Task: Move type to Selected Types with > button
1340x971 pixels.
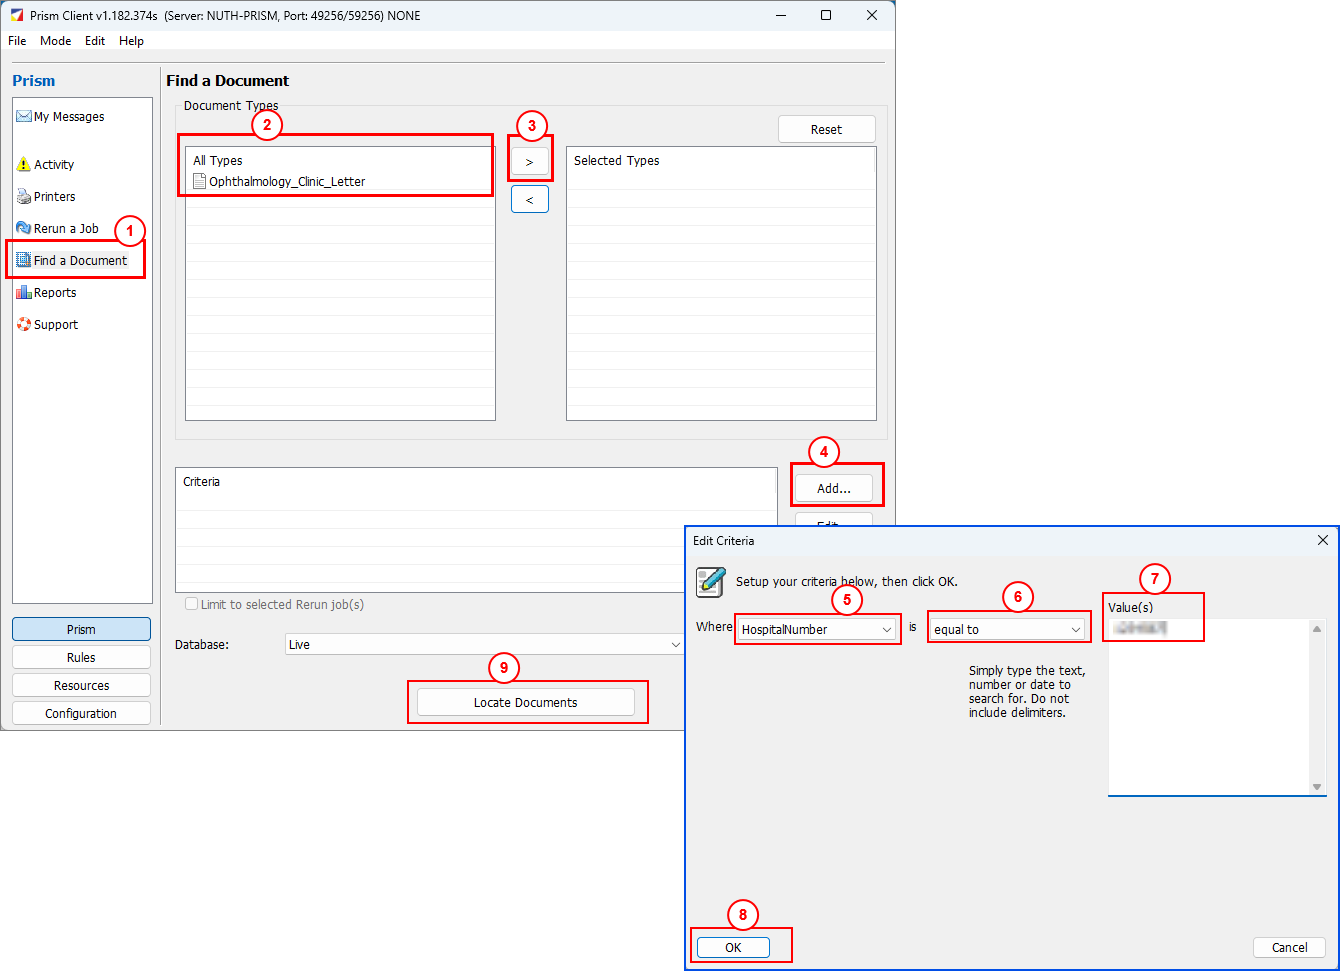Action: coord(529,162)
